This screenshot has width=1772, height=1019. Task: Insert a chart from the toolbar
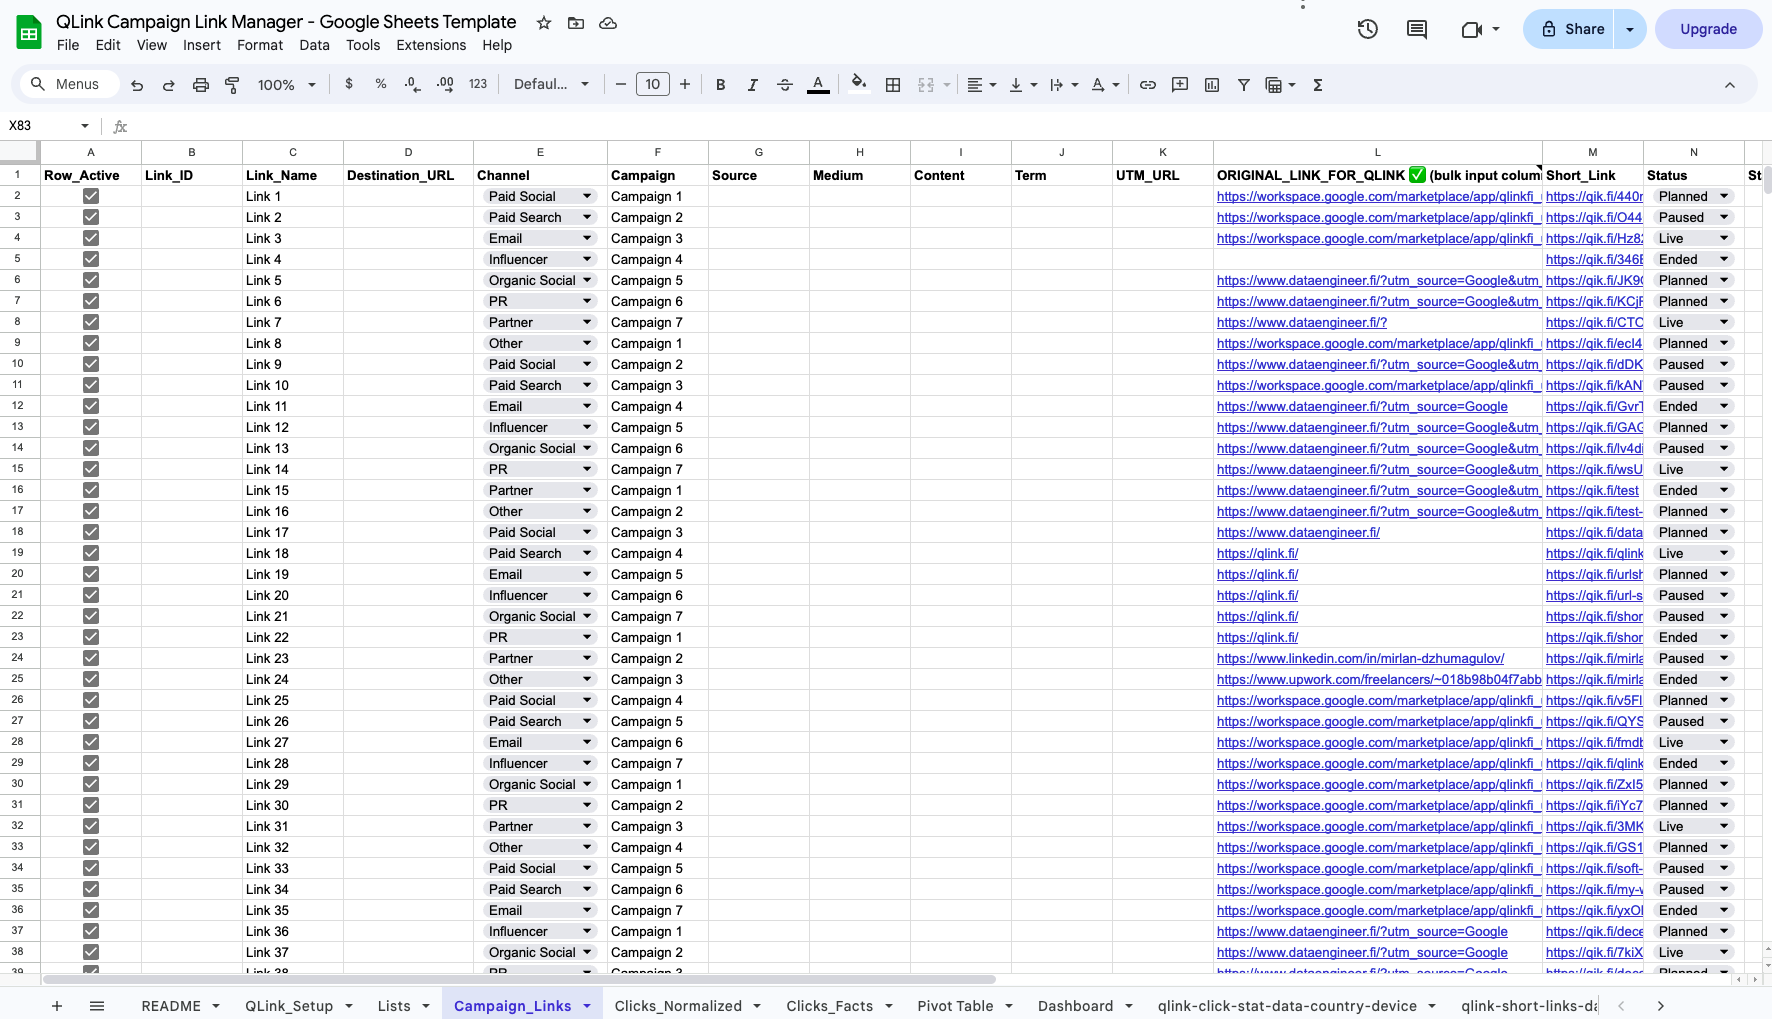pos(1211,85)
